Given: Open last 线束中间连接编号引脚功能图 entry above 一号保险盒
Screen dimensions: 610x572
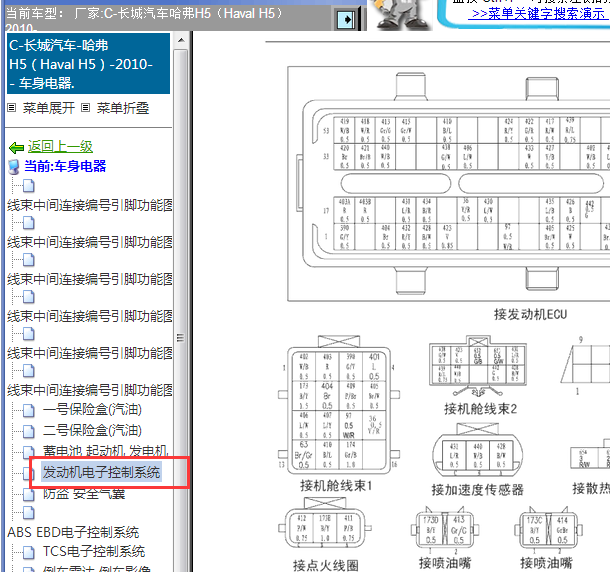Looking at the screenshot, I should pyautogui.click(x=90, y=390).
